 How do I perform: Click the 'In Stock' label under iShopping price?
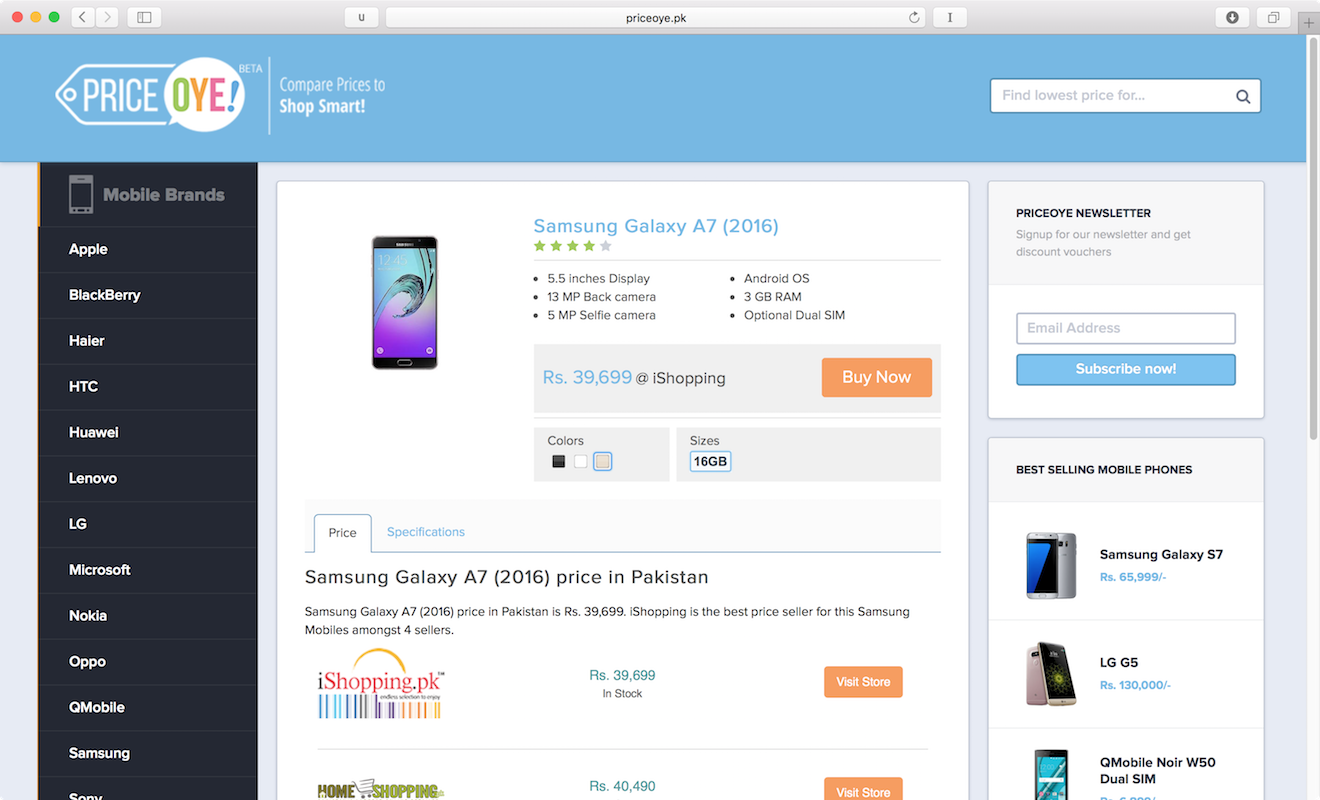(622, 694)
